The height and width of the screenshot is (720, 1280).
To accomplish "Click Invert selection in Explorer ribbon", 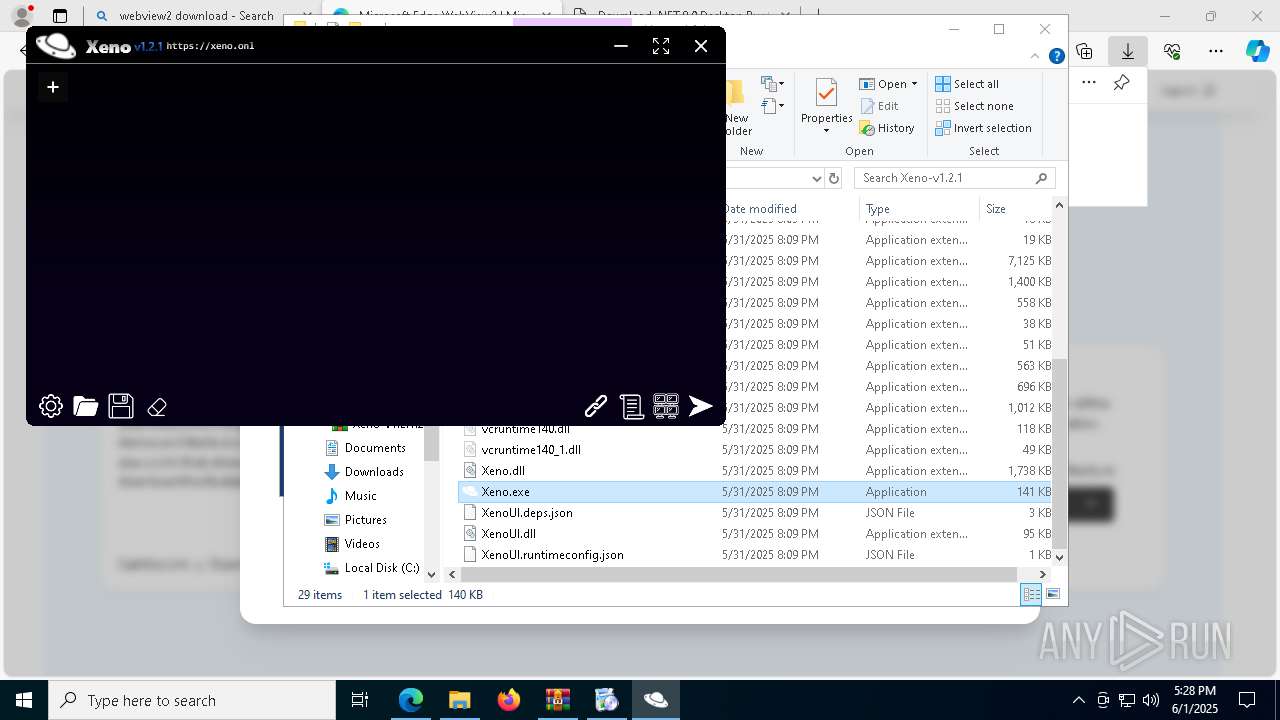I will (984, 128).
